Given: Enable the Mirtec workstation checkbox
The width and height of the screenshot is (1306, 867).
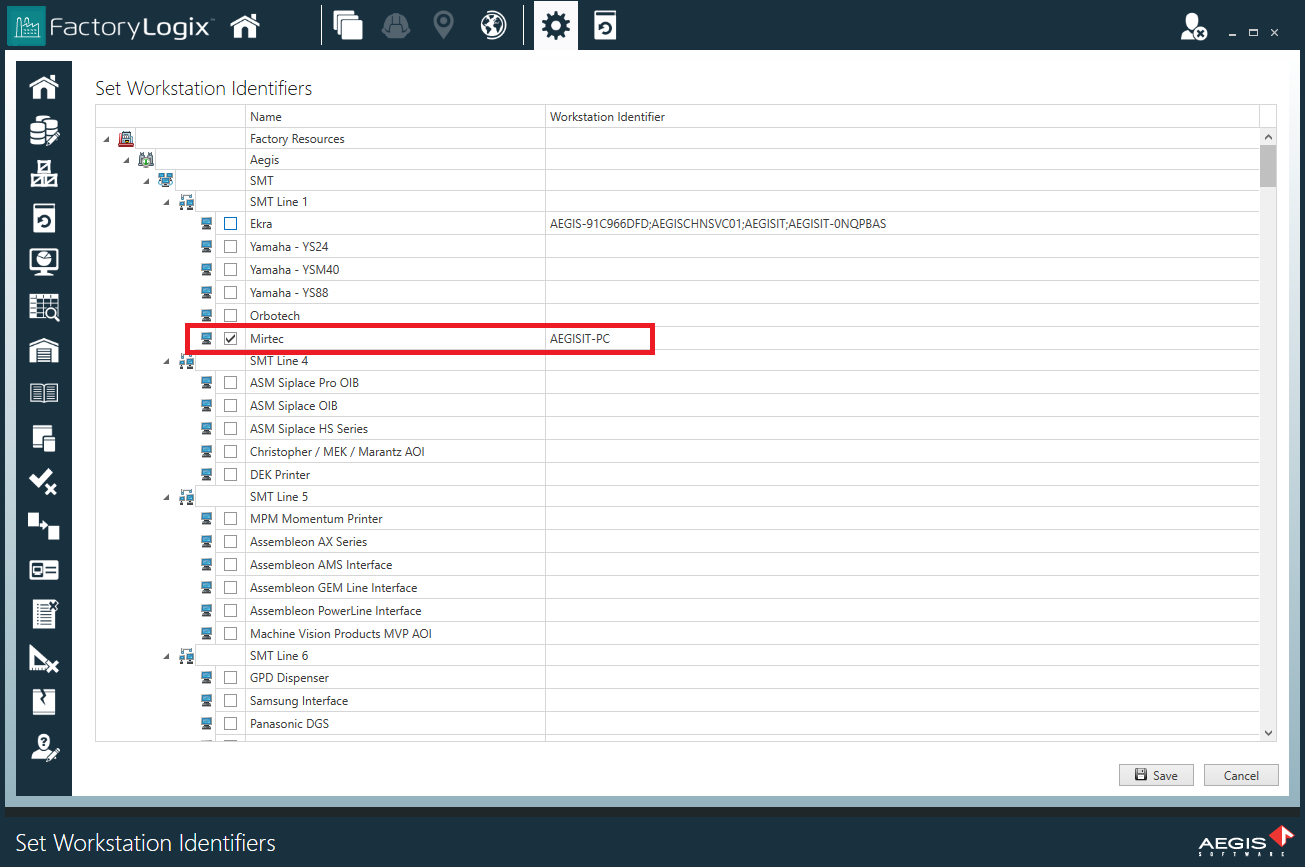Looking at the screenshot, I should pos(231,337).
